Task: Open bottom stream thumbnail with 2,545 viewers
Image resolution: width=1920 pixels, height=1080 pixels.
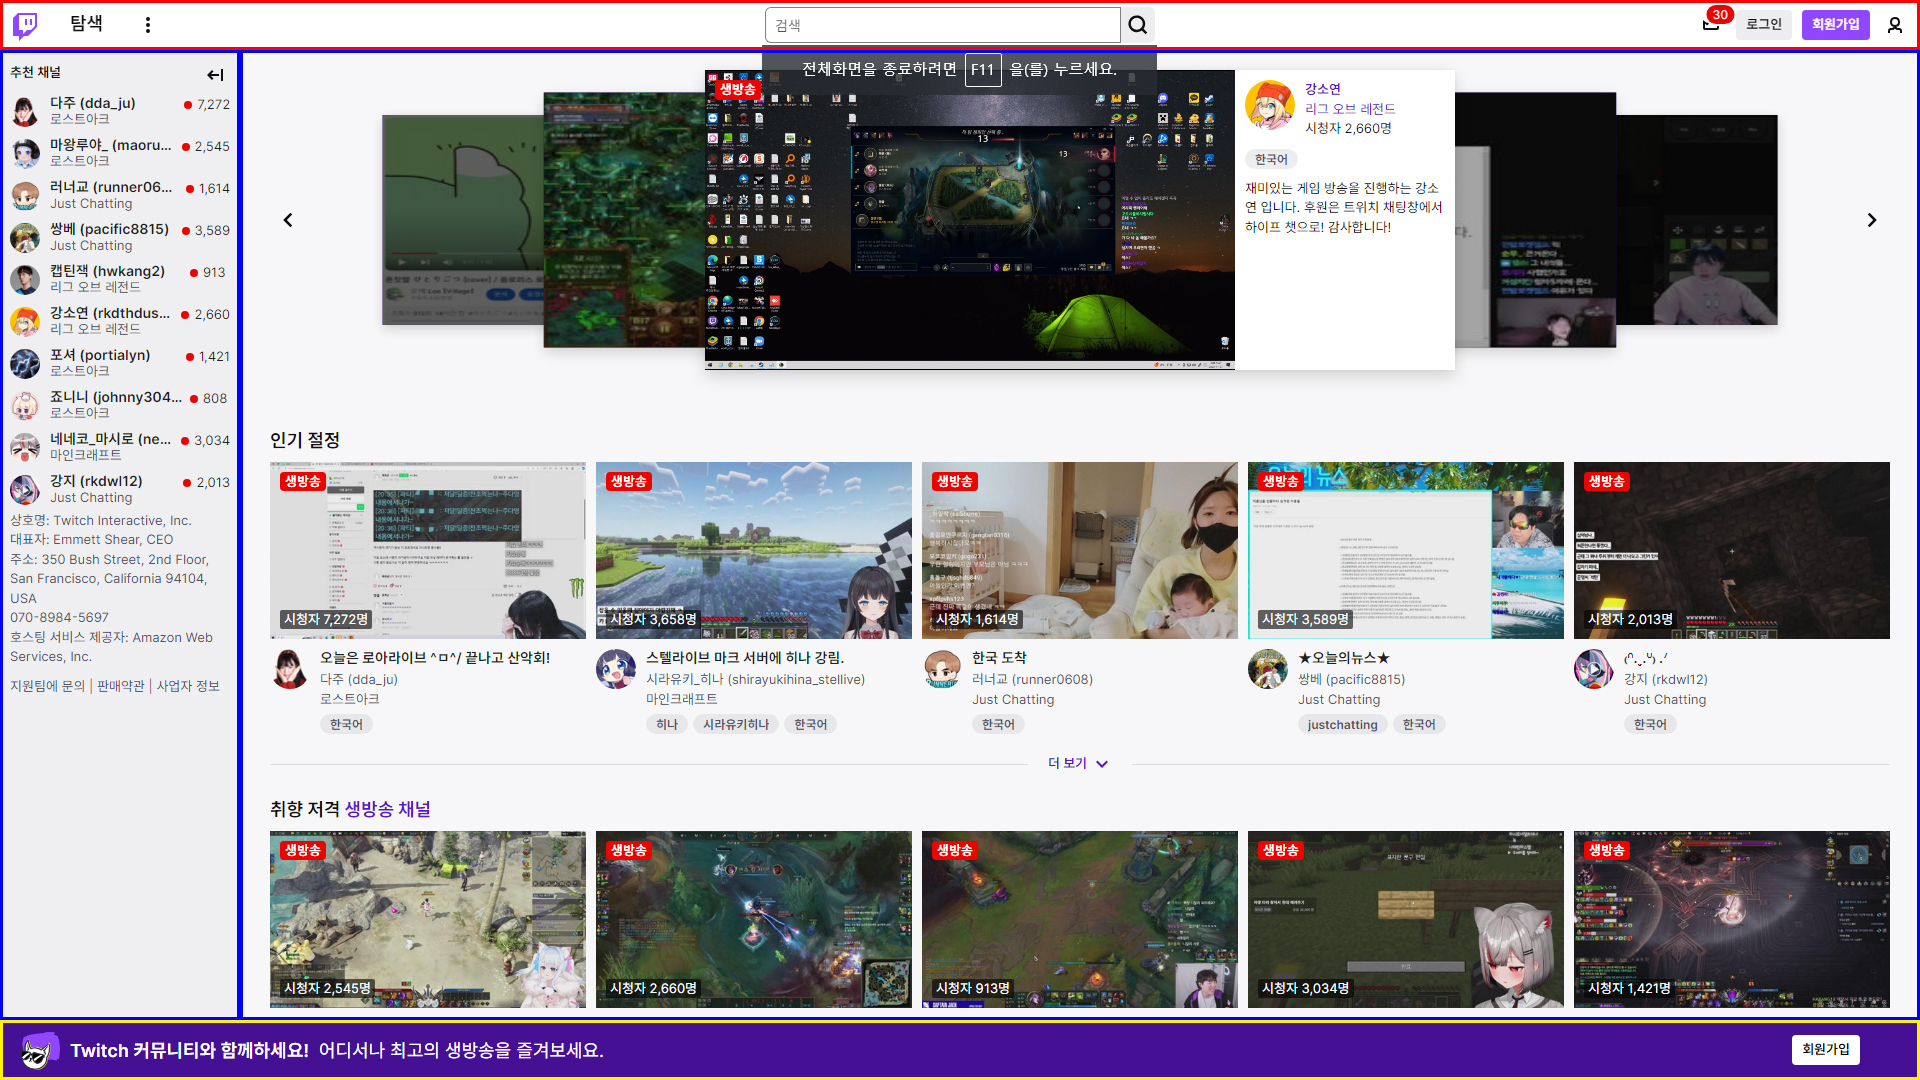Action: [428, 919]
